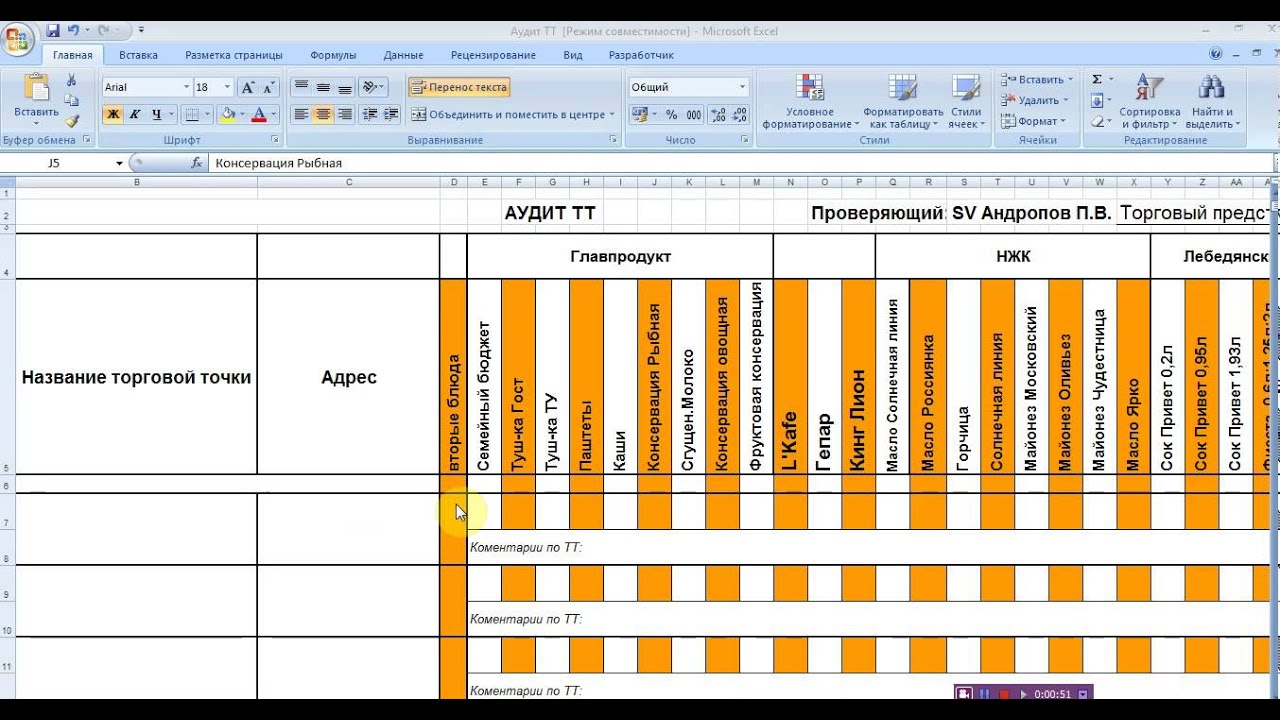The height and width of the screenshot is (720, 1280).
Task: Open Условное форматирование menu
Action: coord(810,101)
